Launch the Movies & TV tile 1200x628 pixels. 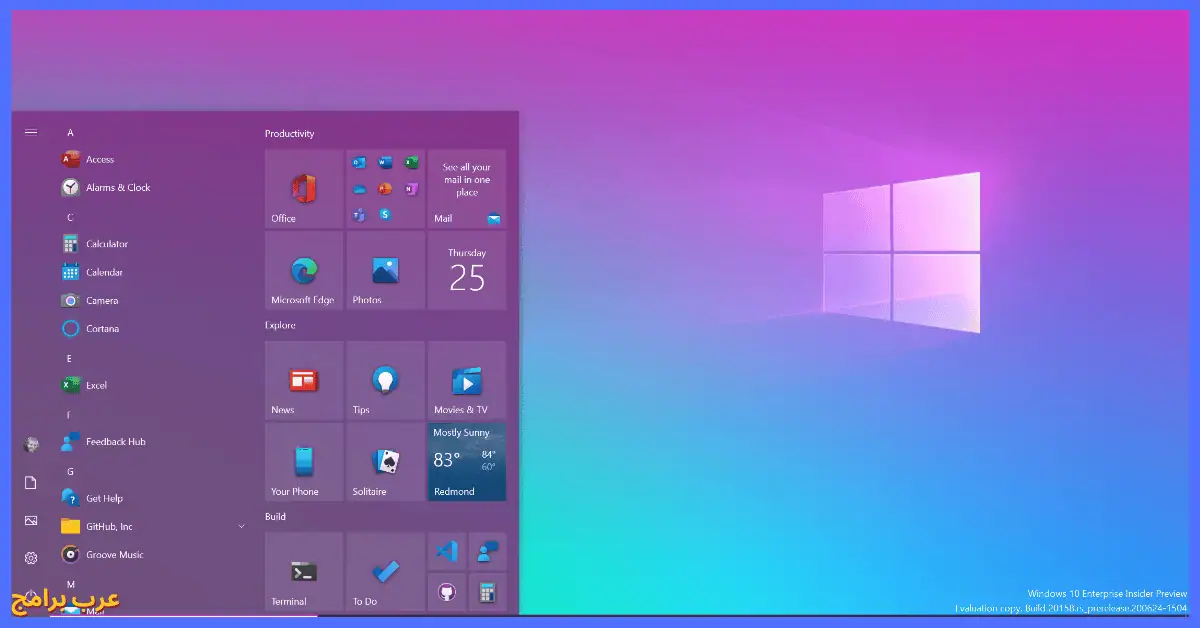click(467, 380)
